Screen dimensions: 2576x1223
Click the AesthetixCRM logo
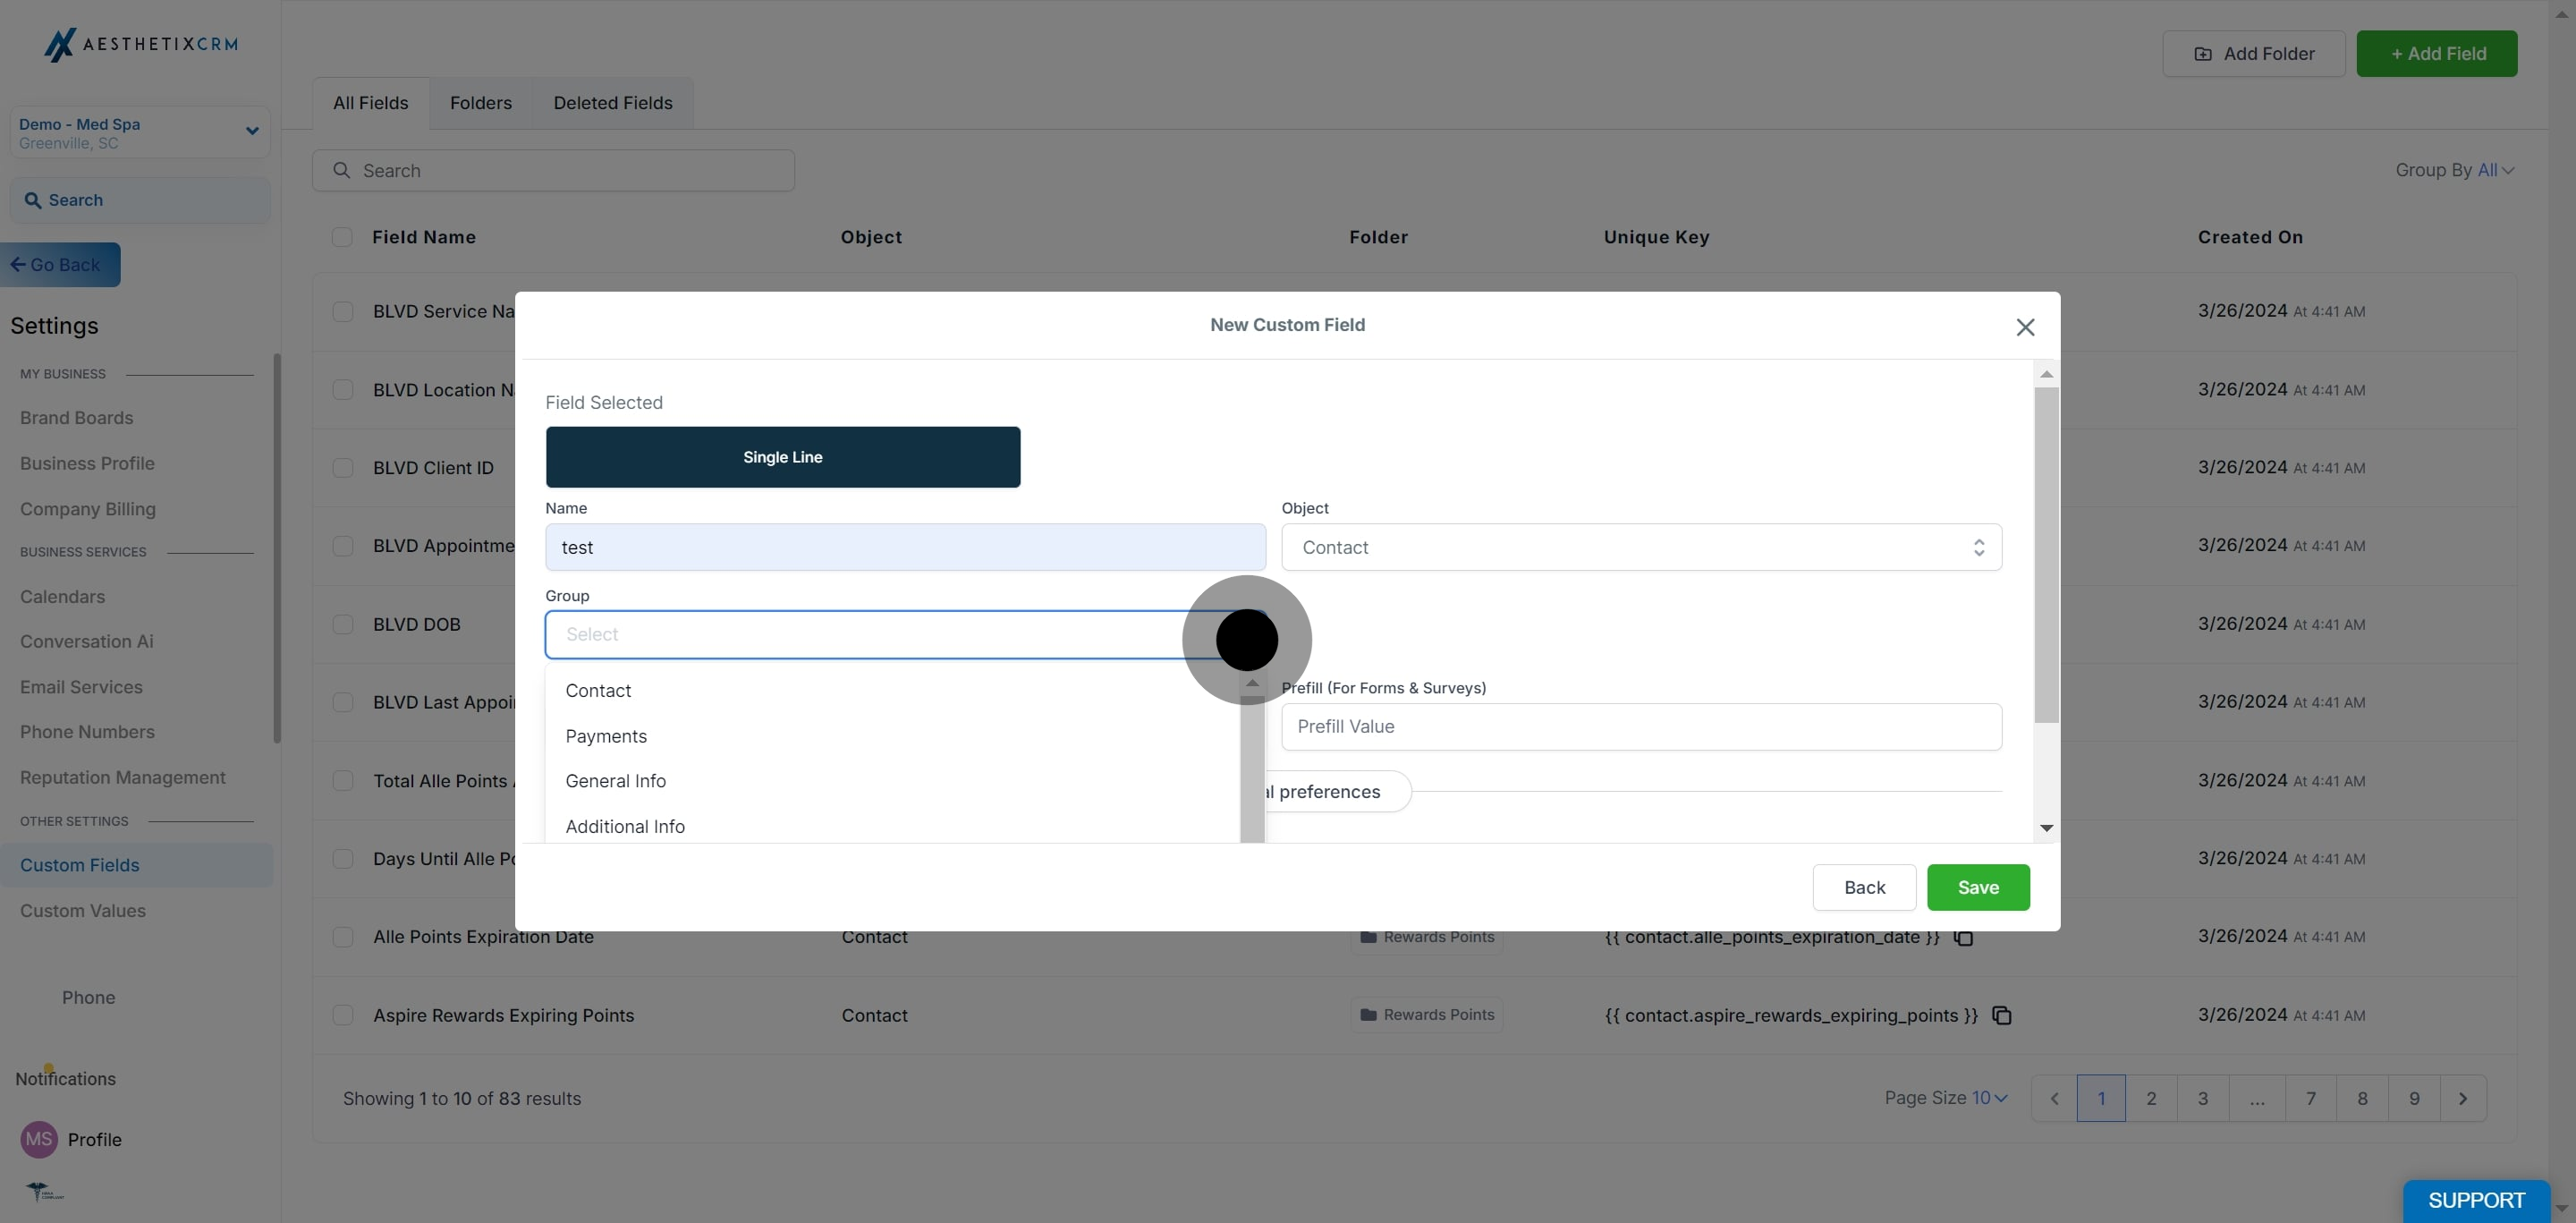coord(140,44)
